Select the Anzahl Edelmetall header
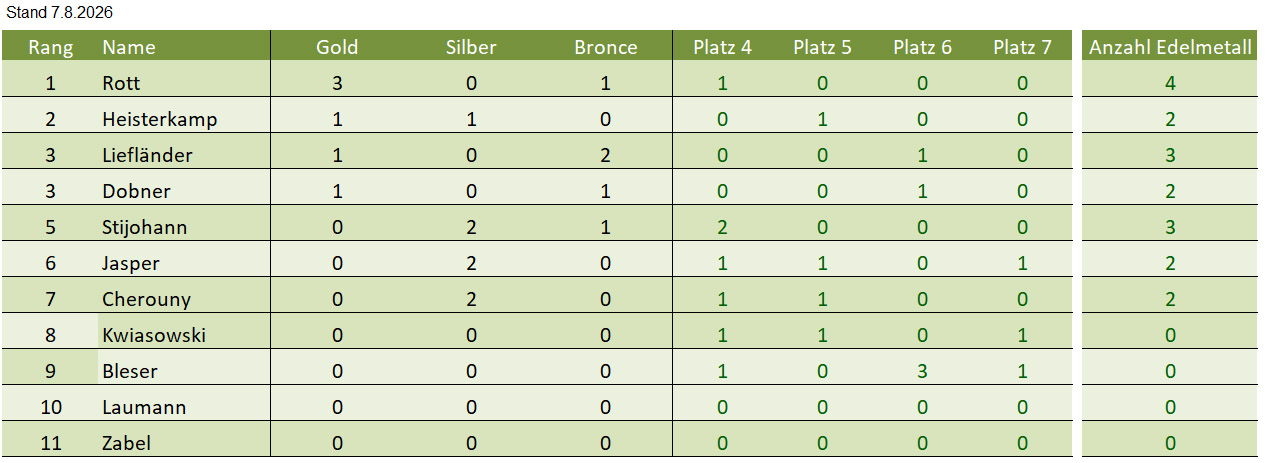Viewport: 1265px width, 463px height. (x=1170, y=47)
